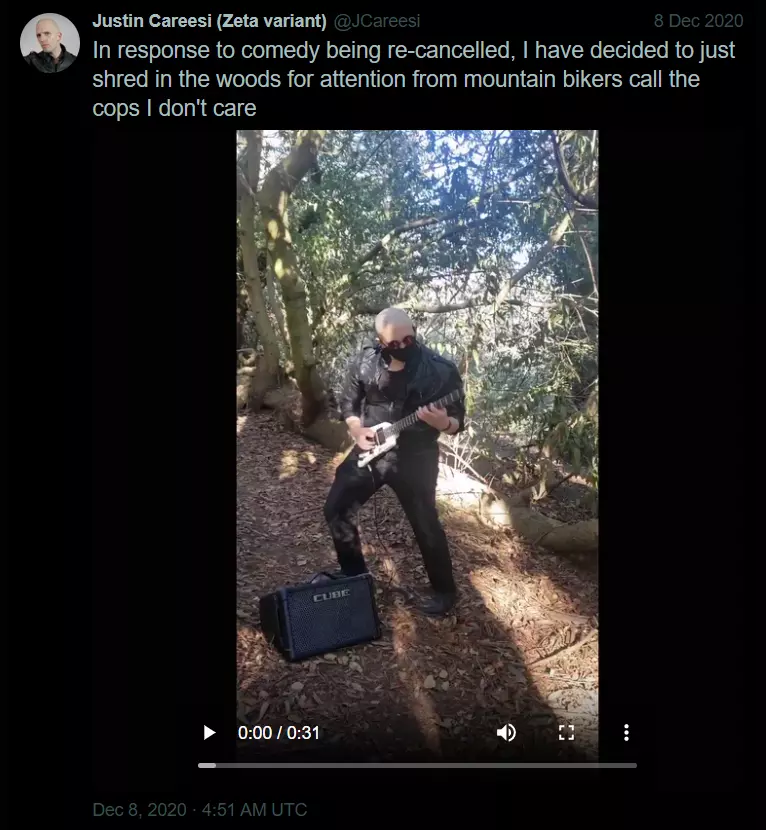Click the CUBE amplifier in the video
Image resolution: width=766 pixels, height=830 pixels.
click(x=321, y=616)
